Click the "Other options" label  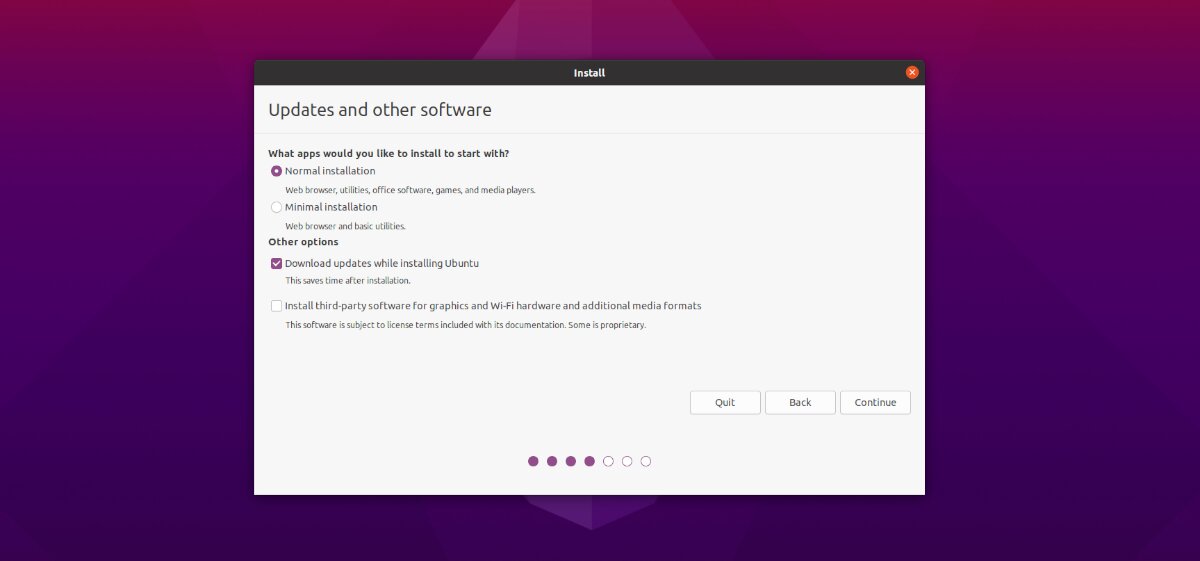(x=303, y=242)
